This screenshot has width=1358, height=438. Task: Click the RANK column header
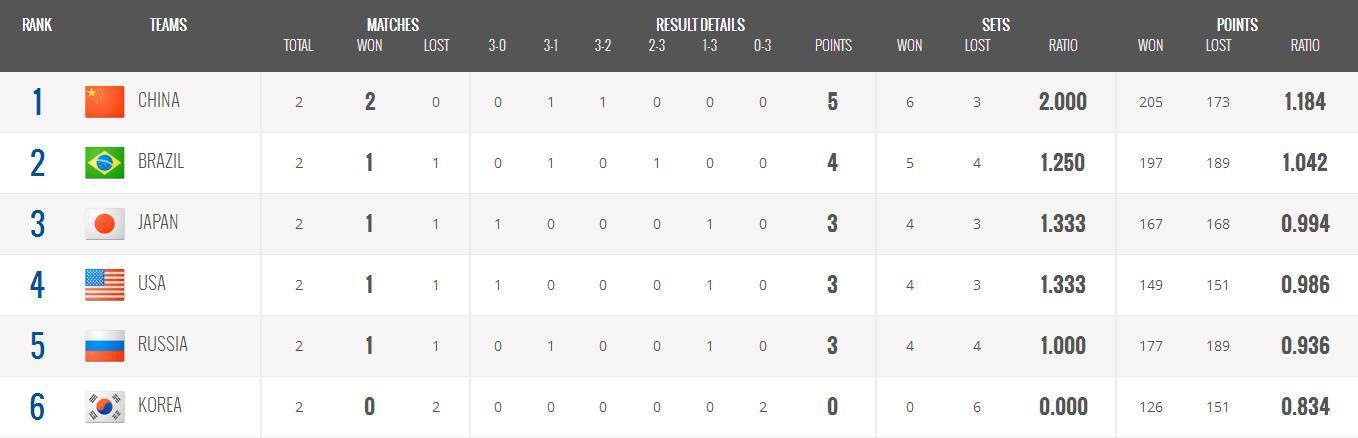coord(37,25)
